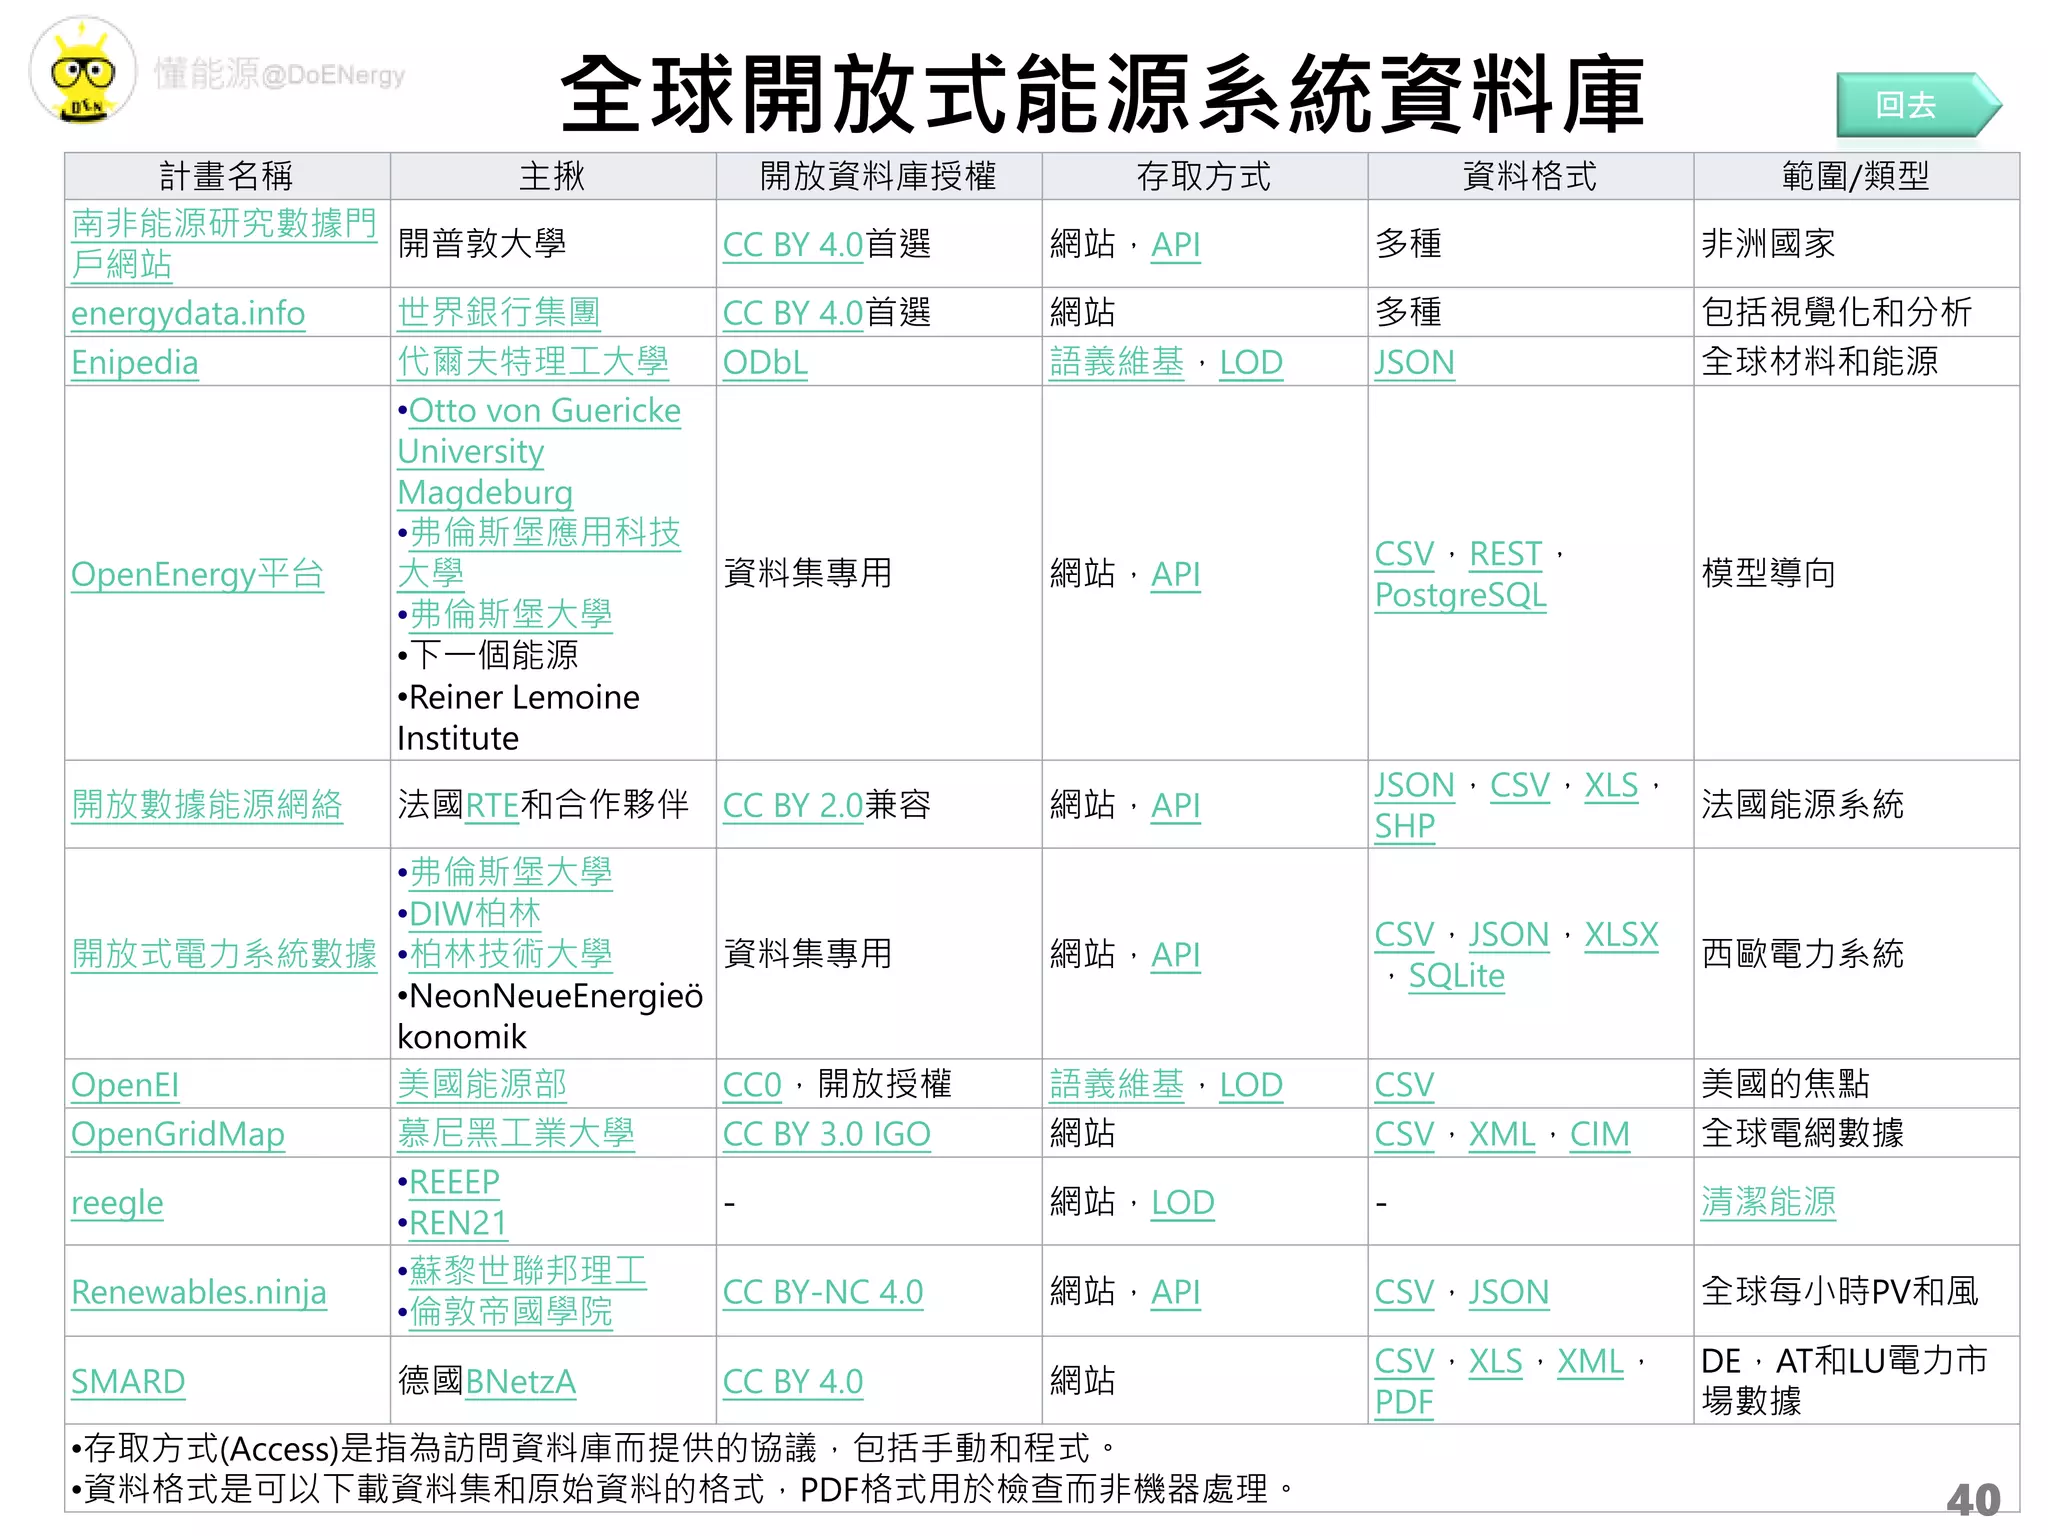The width and height of the screenshot is (2048, 1536).
Task: Click Otto von Guericke University Magdeburg link
Action: pos(539,451)
